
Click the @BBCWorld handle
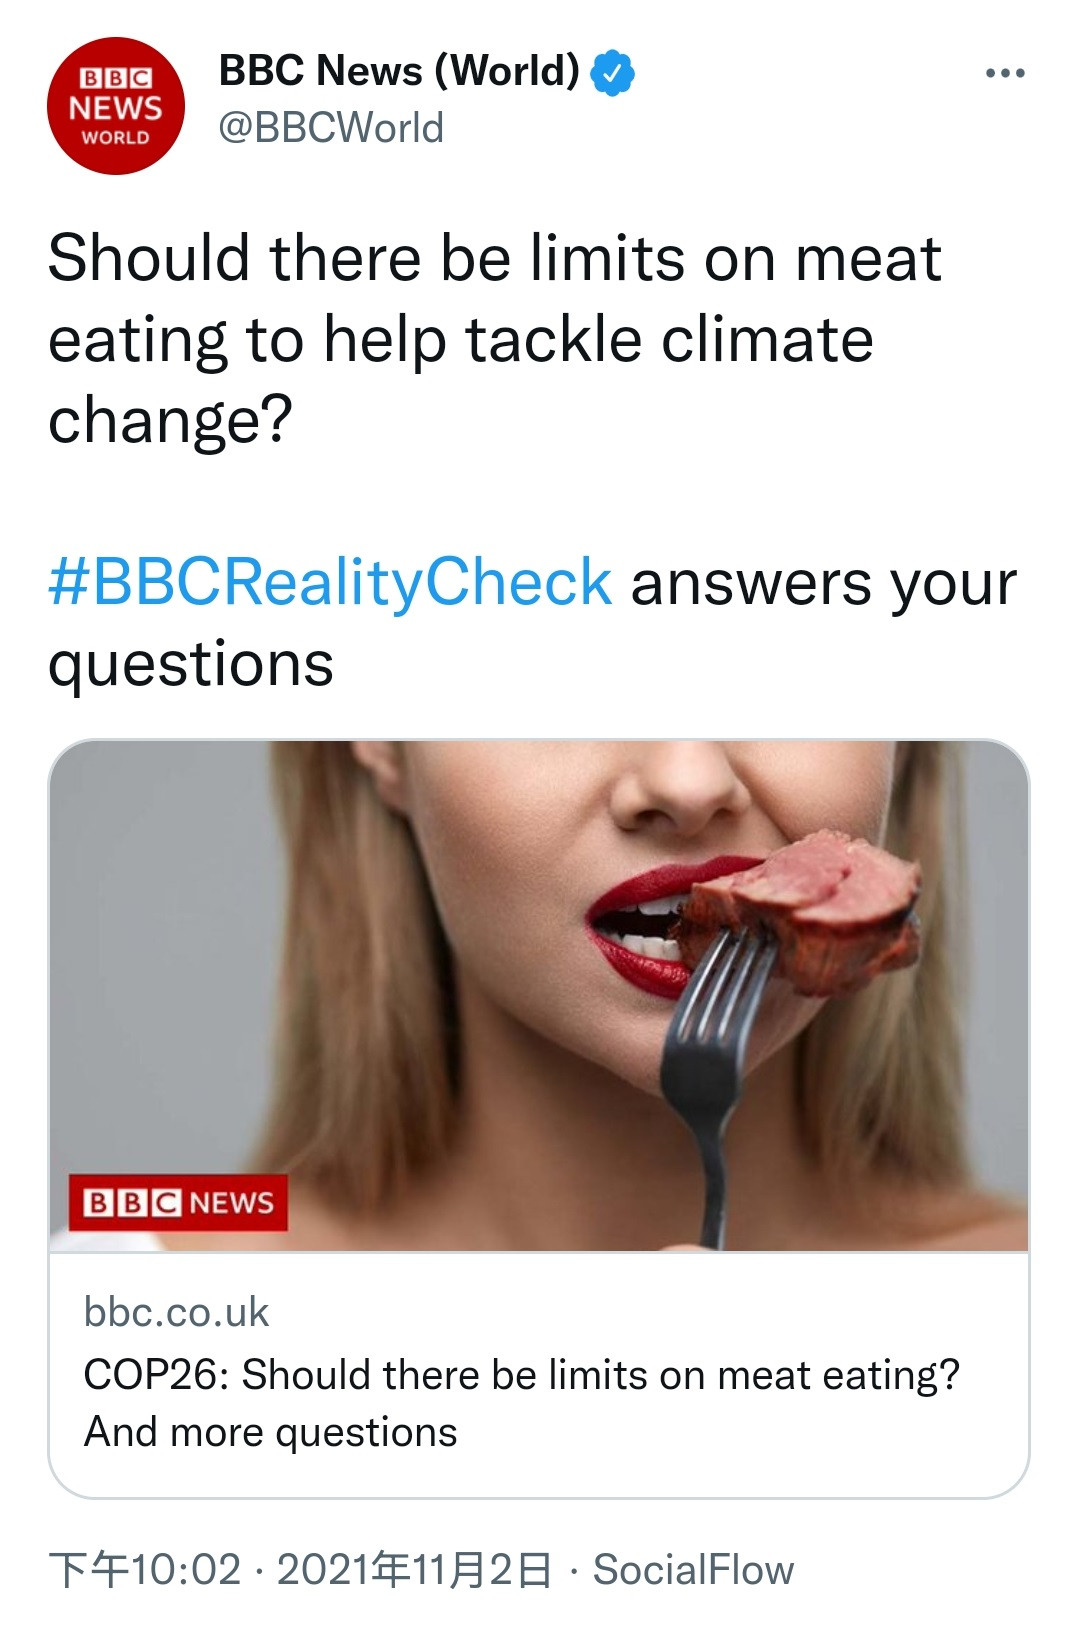(x=331, y=128)
